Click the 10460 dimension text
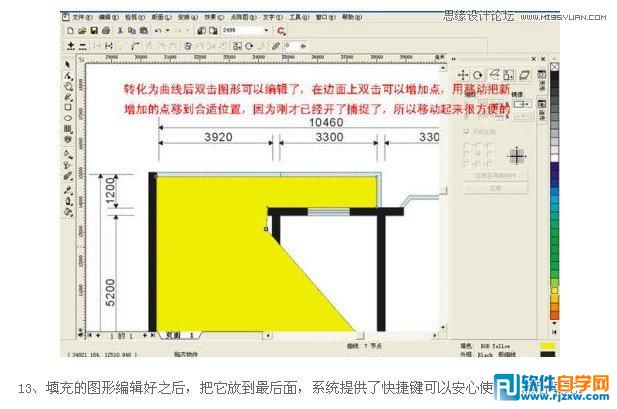This screenshot has height=409, width=617. click(326, 122)
